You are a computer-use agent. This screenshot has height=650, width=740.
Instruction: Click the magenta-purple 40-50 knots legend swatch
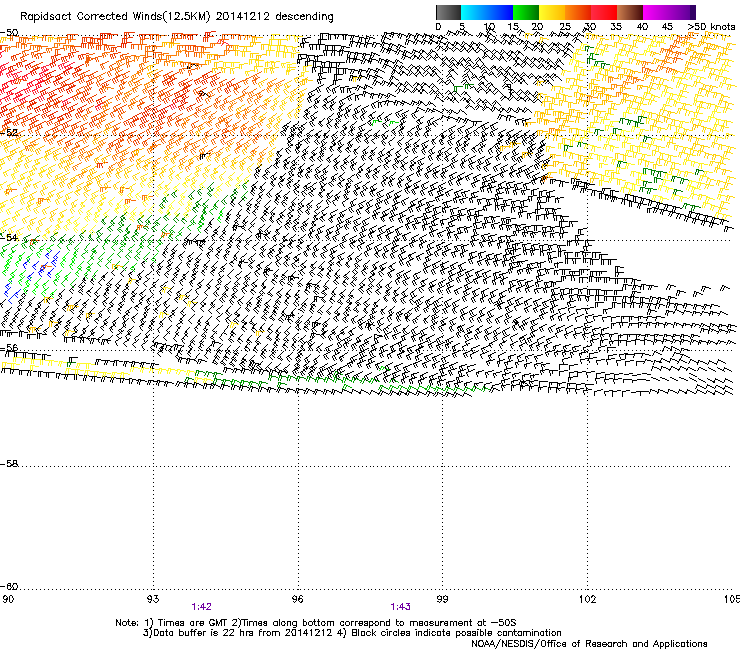pyautogui.click(x=669, y=12)
